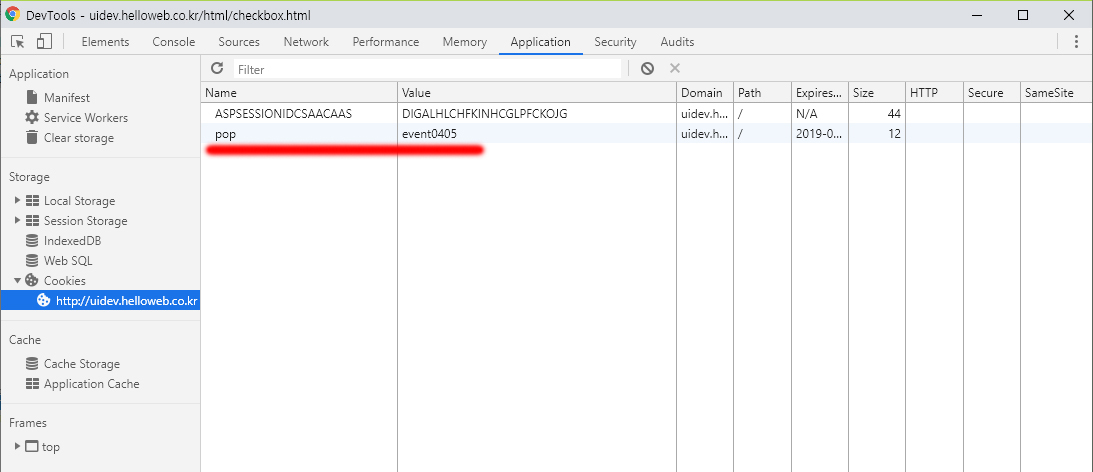Screen dimensions: 1093x472
Task: Select the pop cookie name cell
Action: point(299,133)
